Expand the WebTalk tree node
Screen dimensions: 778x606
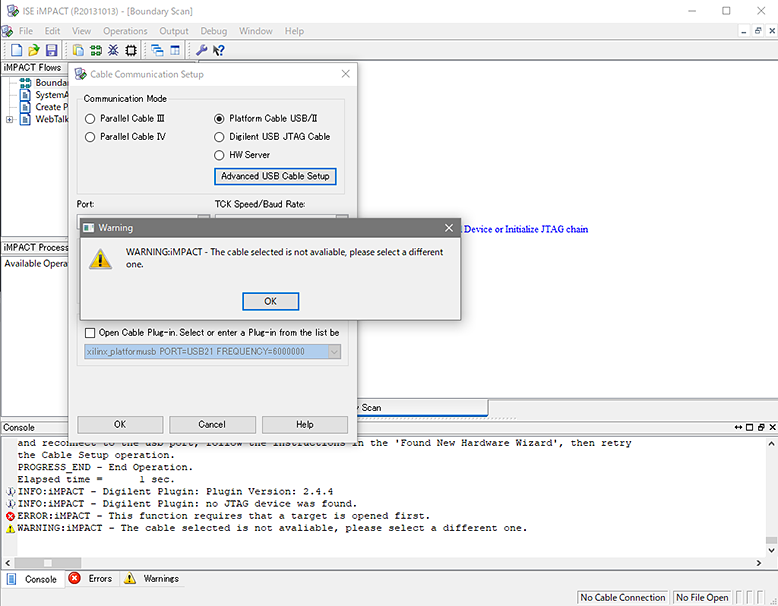pyautogui.click(x=9, y=120)
